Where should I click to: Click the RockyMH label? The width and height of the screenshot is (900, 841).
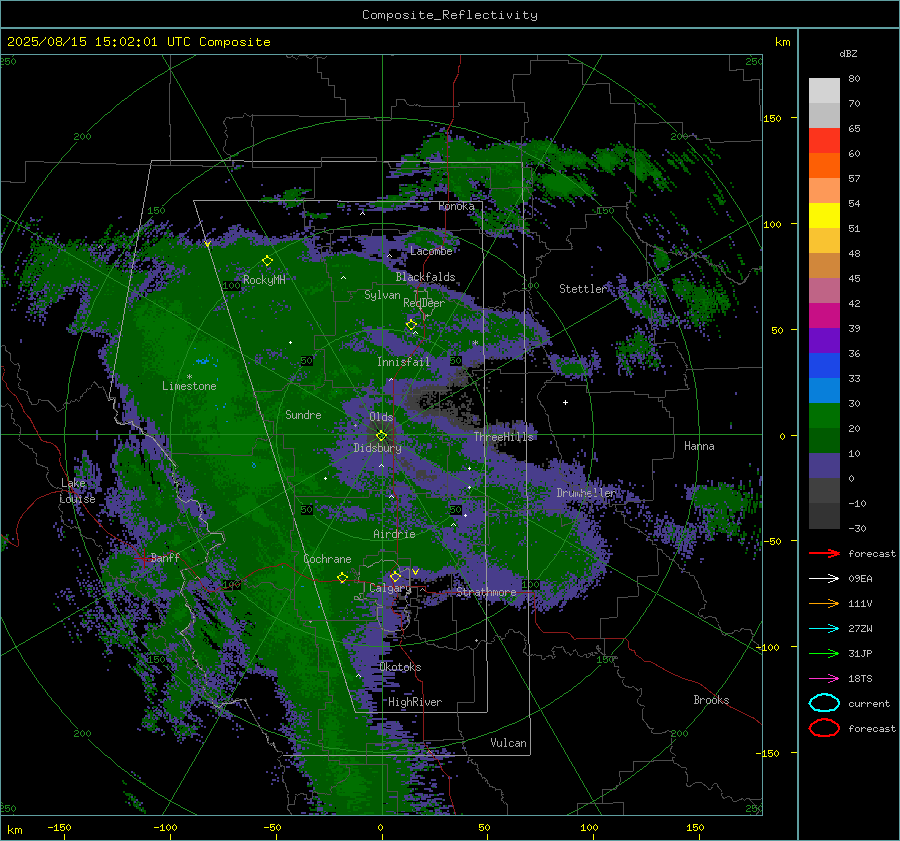coord(264,280)
